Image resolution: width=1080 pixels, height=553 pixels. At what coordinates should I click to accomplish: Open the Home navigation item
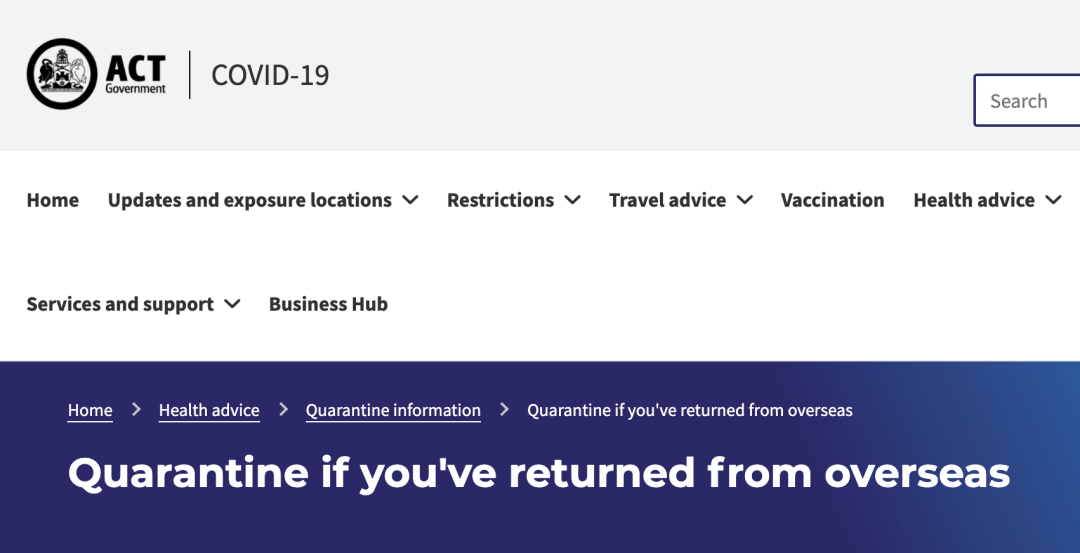[52, 200]
